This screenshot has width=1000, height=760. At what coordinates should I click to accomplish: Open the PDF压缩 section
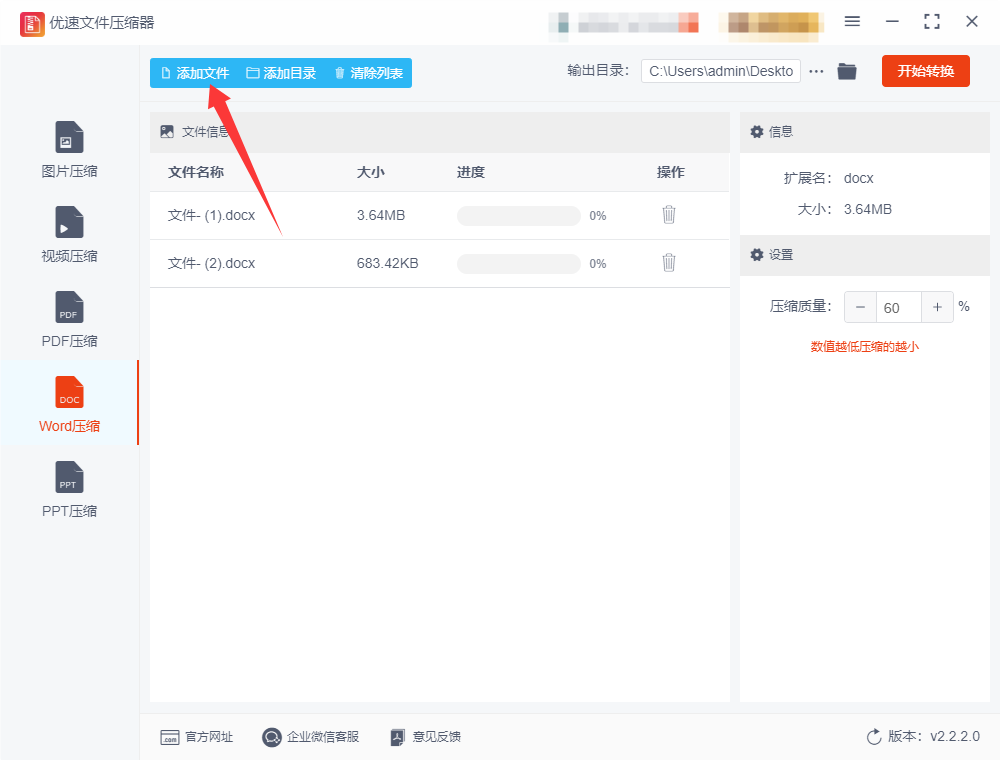point(69,319)
